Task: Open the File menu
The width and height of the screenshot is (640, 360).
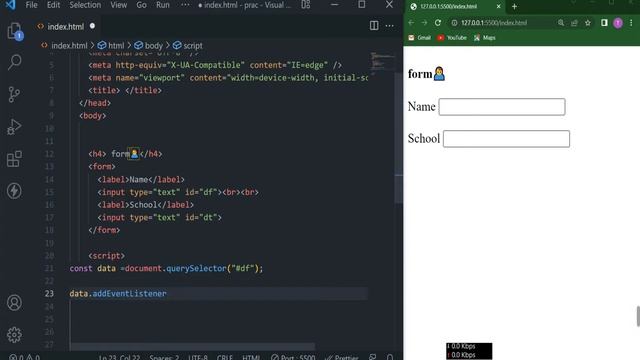Action: pyautogui.click(x=31, y=5)
